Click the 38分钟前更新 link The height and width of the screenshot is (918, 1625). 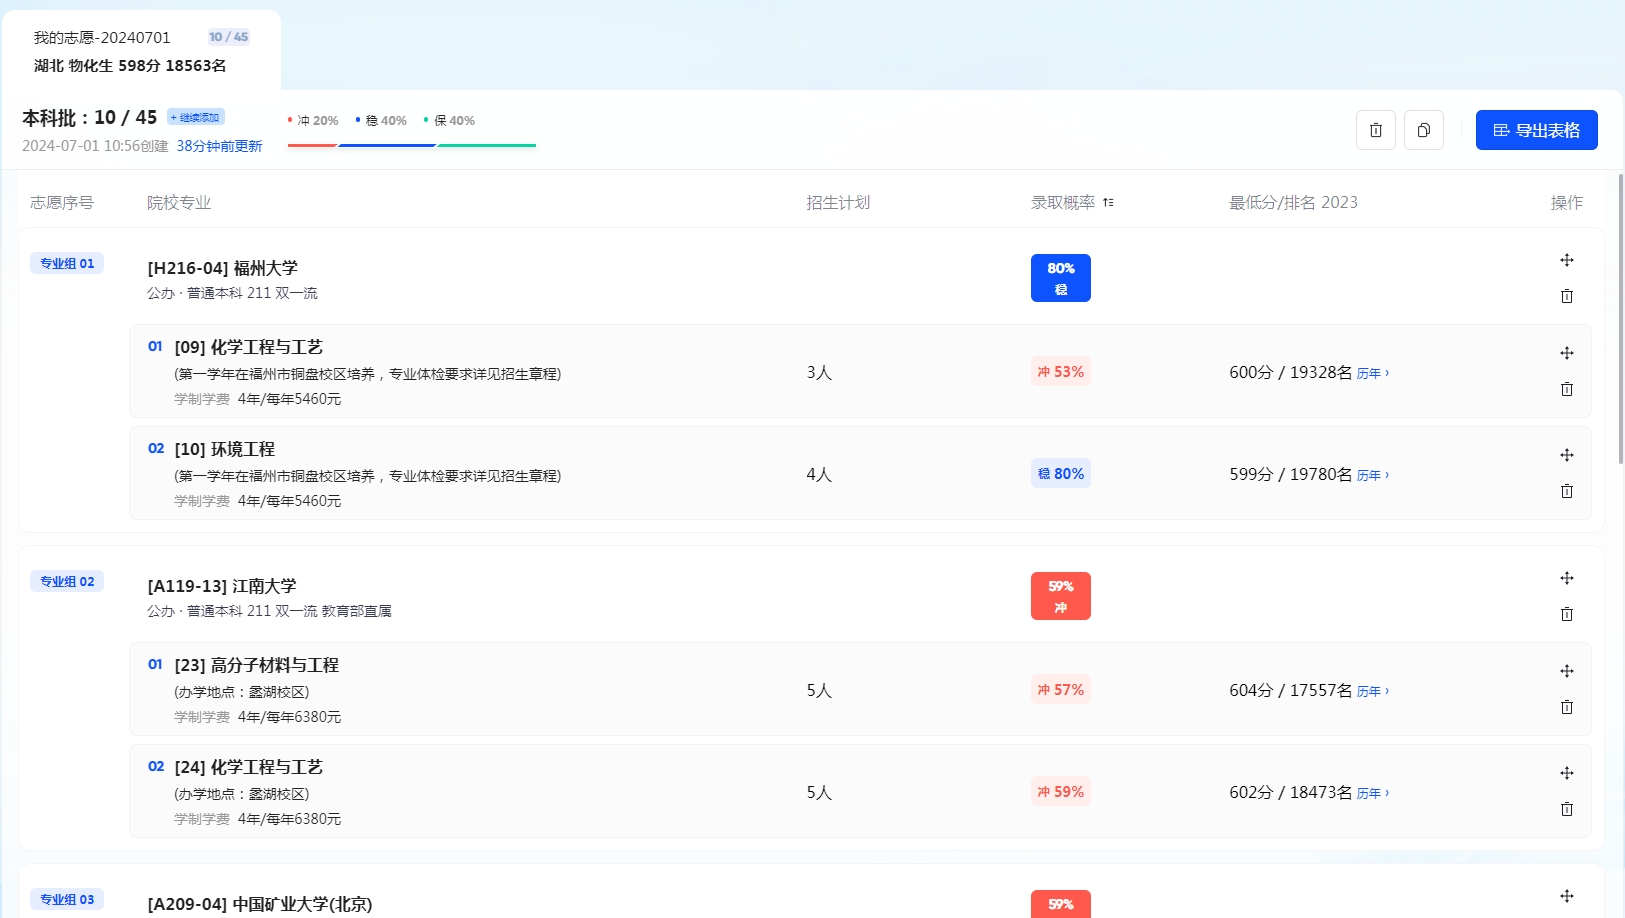[x=219, y=146]
